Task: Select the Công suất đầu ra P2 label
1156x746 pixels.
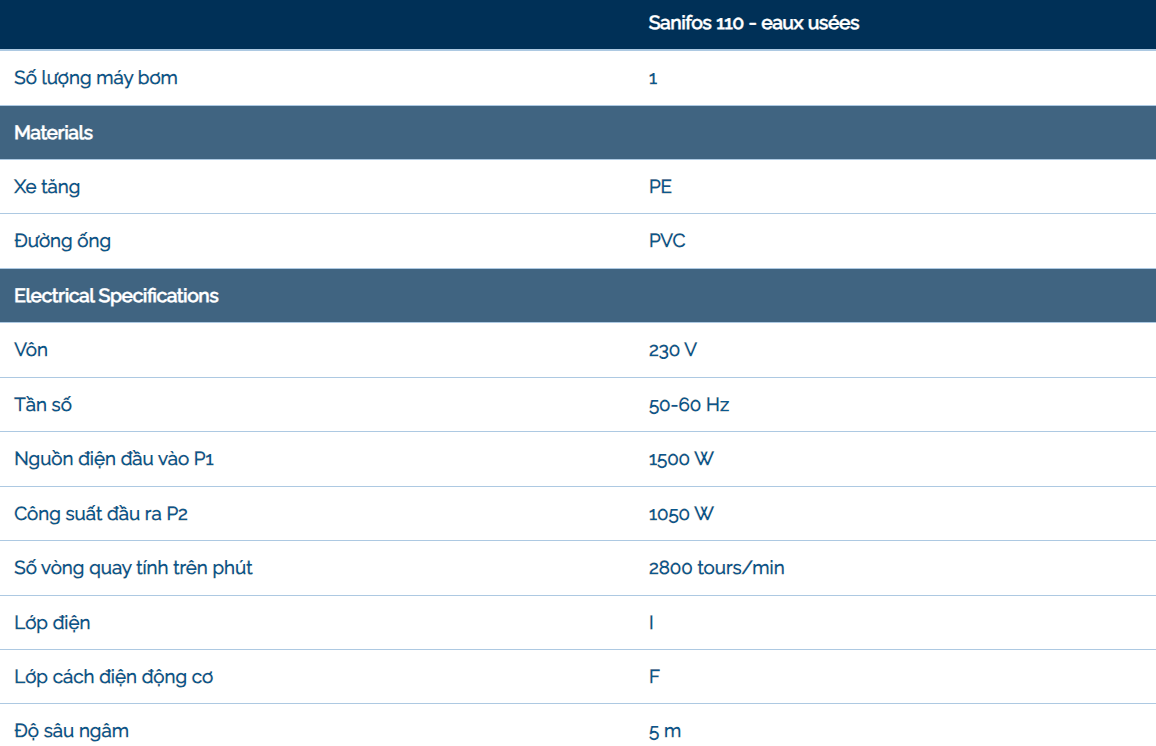Action: 101,514
